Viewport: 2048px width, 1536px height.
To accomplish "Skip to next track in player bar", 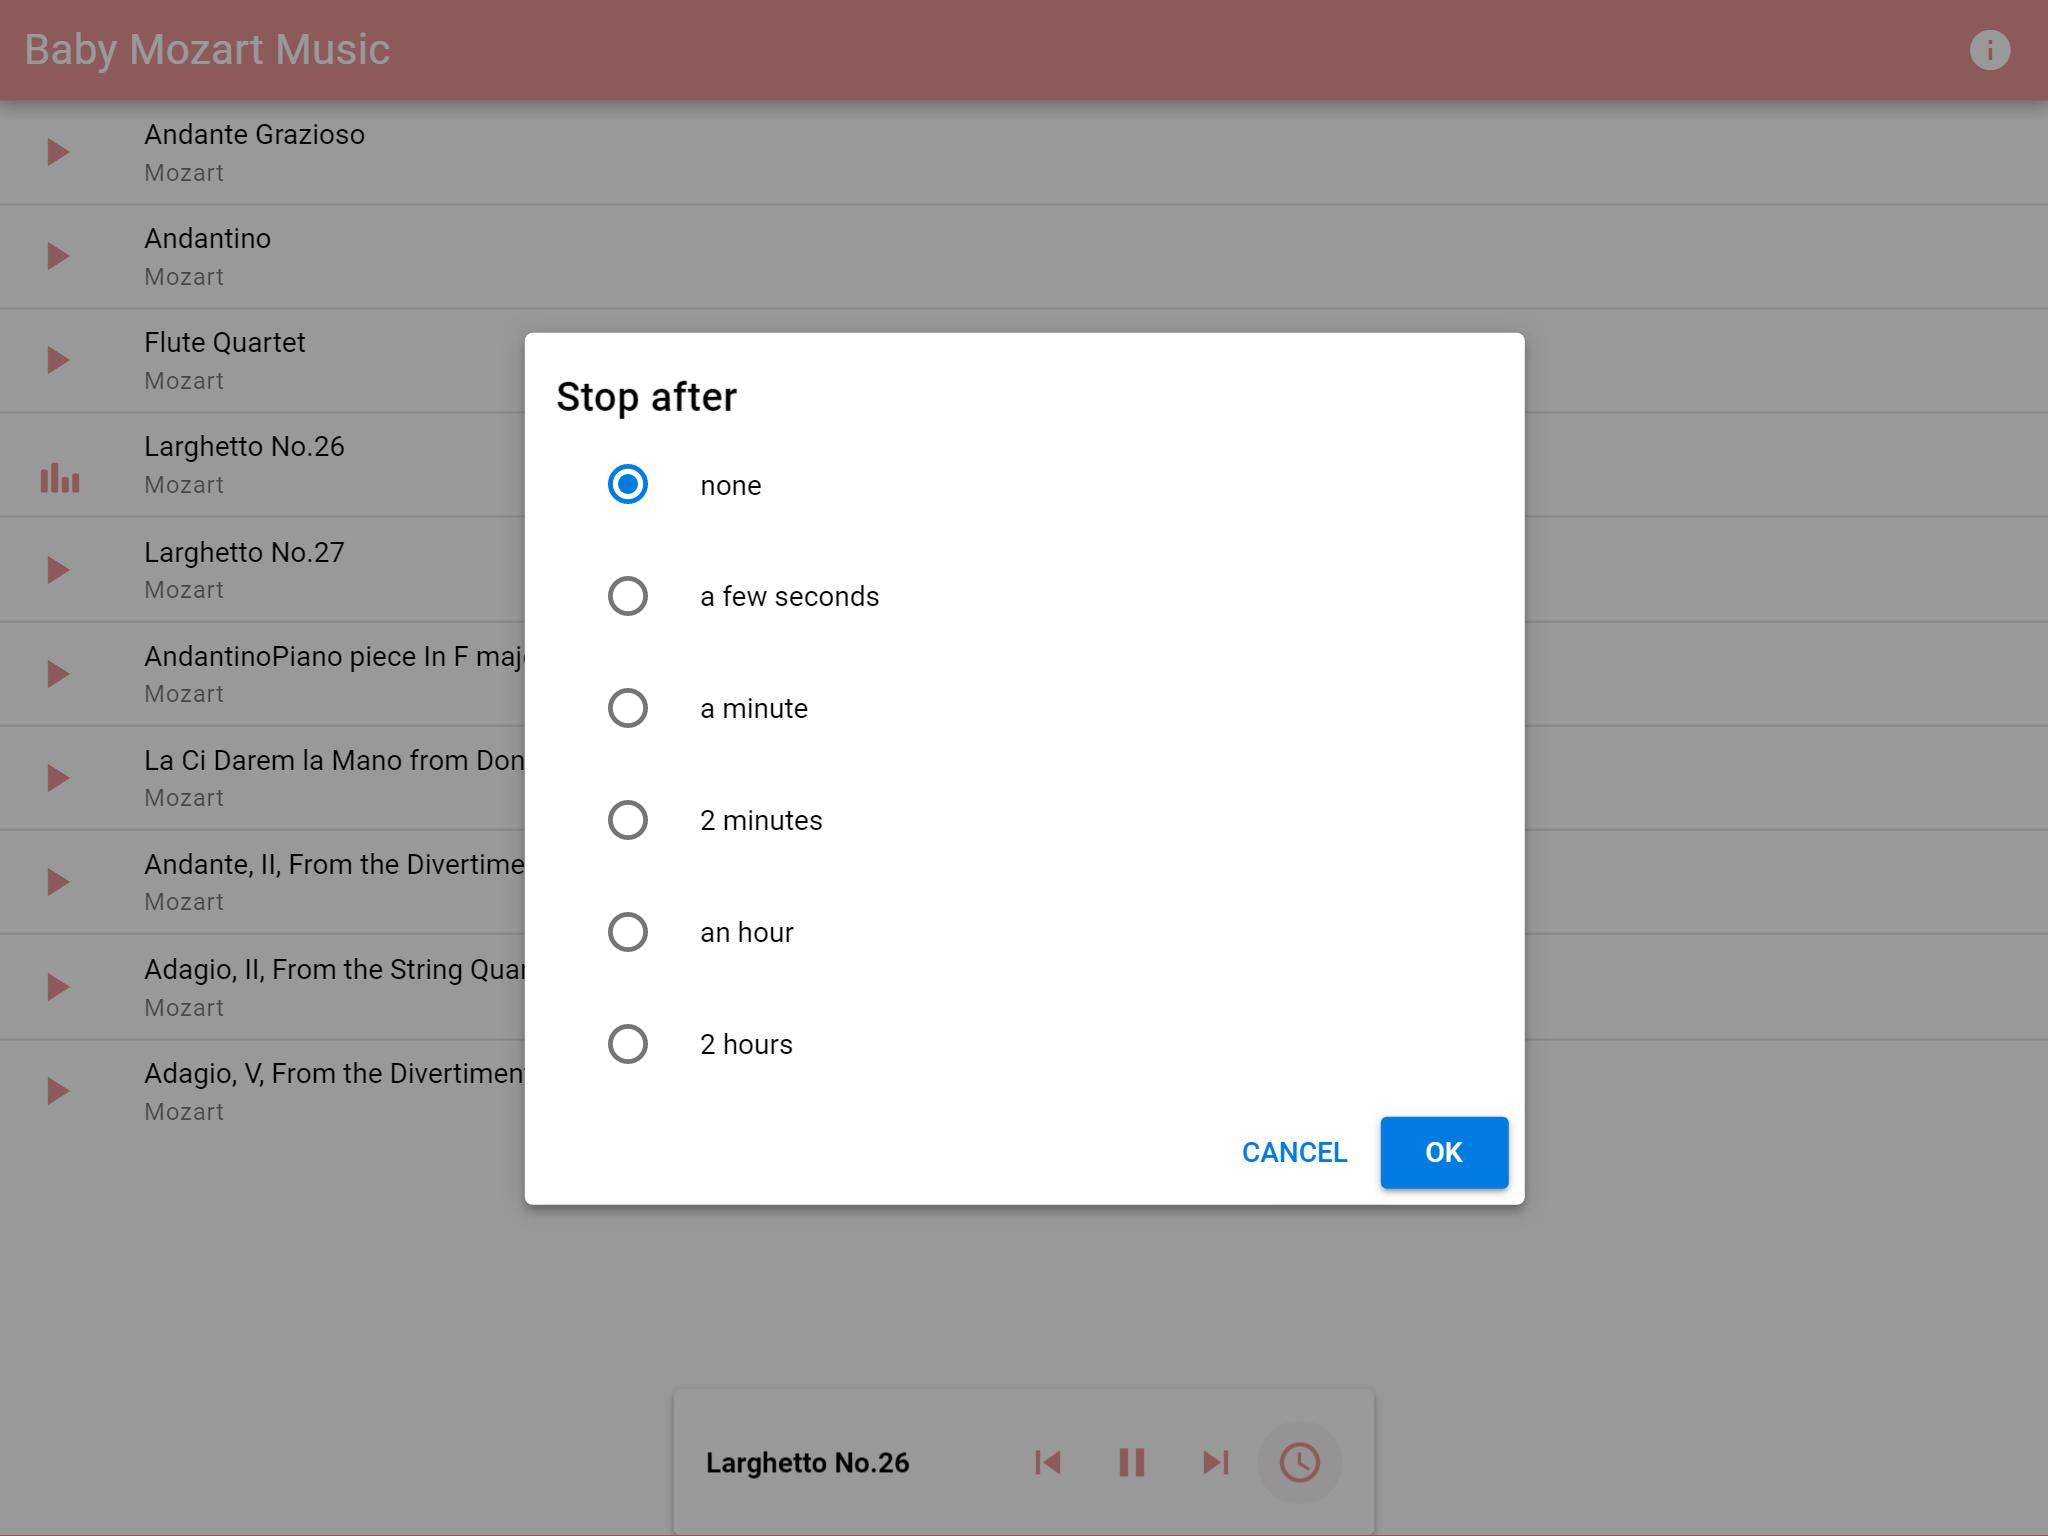I will [x=1215, y=1463].
